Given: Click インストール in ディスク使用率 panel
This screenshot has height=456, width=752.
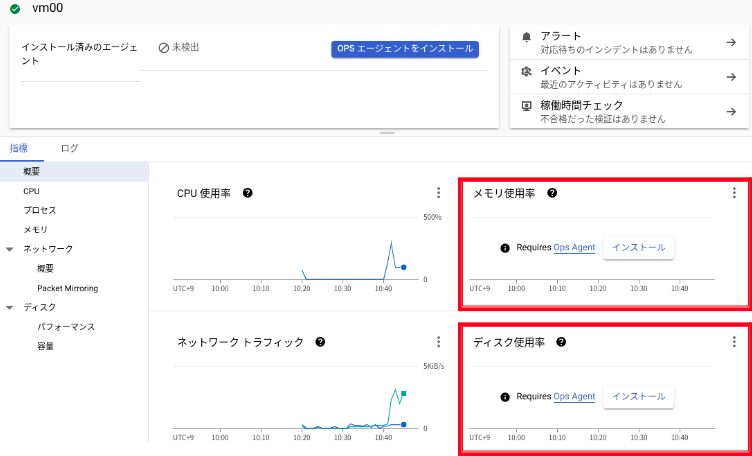Looking at the screenshot, I should click(638, 397).
